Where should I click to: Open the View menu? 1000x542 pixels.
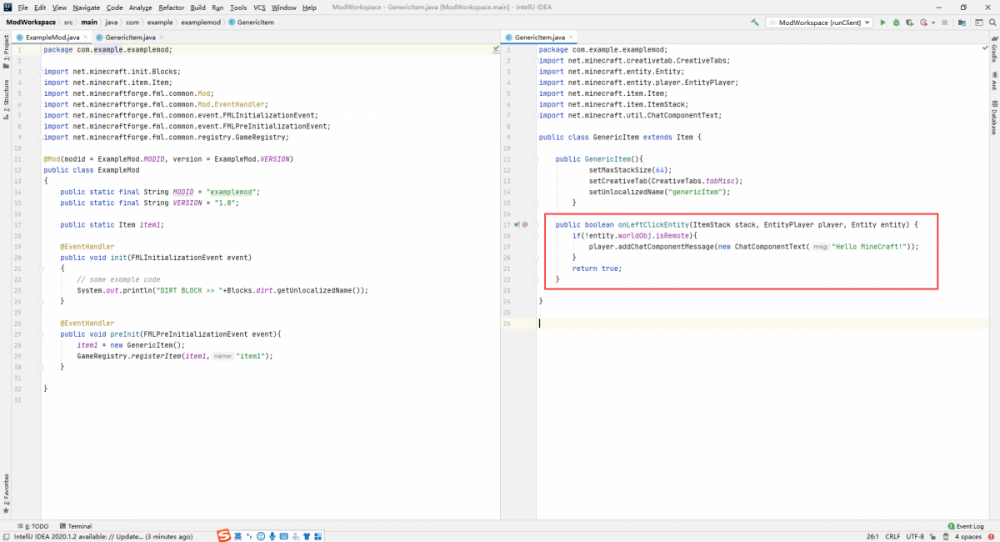point(59,8)
